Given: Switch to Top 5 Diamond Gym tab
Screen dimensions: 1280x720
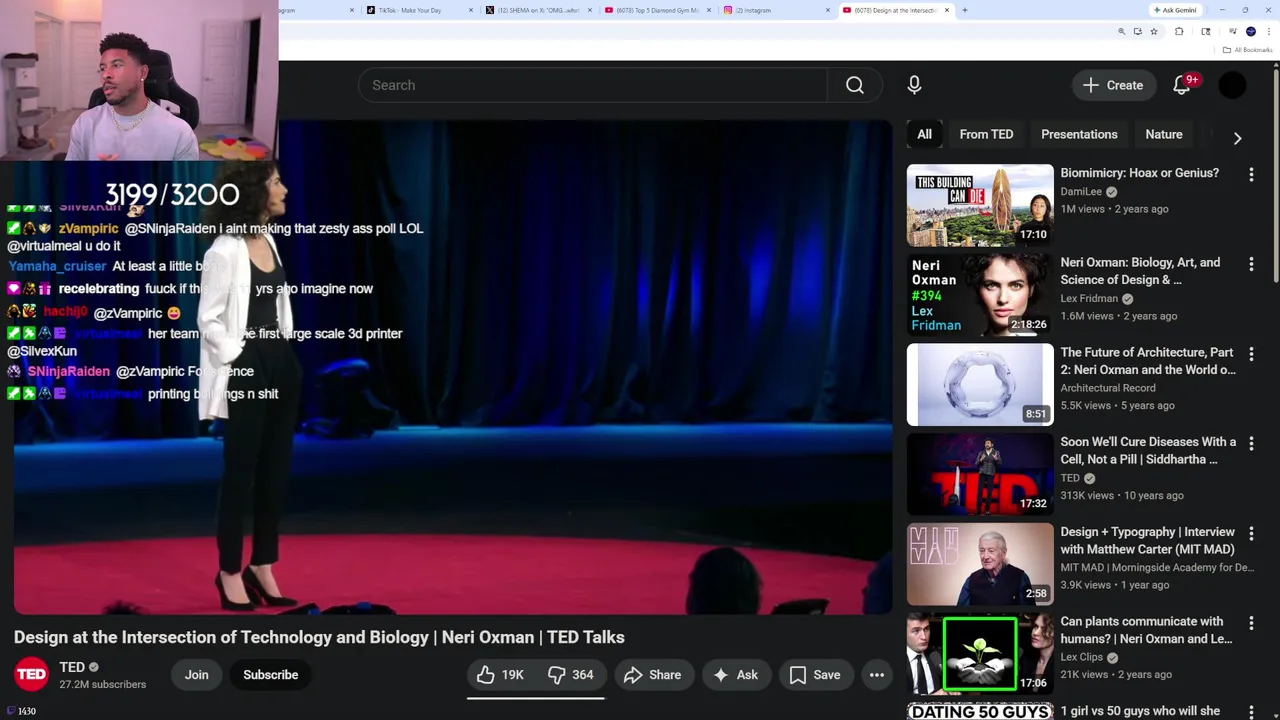Looking at the screenshot, I should 656,10.
